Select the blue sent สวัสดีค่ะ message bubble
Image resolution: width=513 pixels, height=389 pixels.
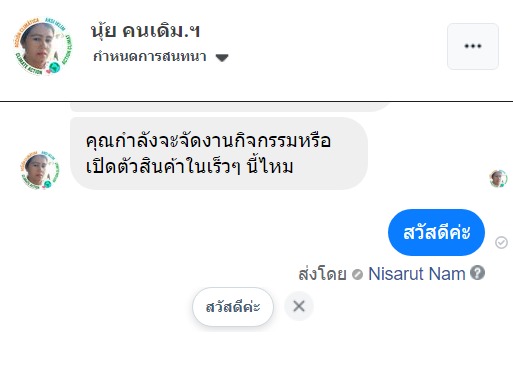pyautogui.click(x=436, y=232)
